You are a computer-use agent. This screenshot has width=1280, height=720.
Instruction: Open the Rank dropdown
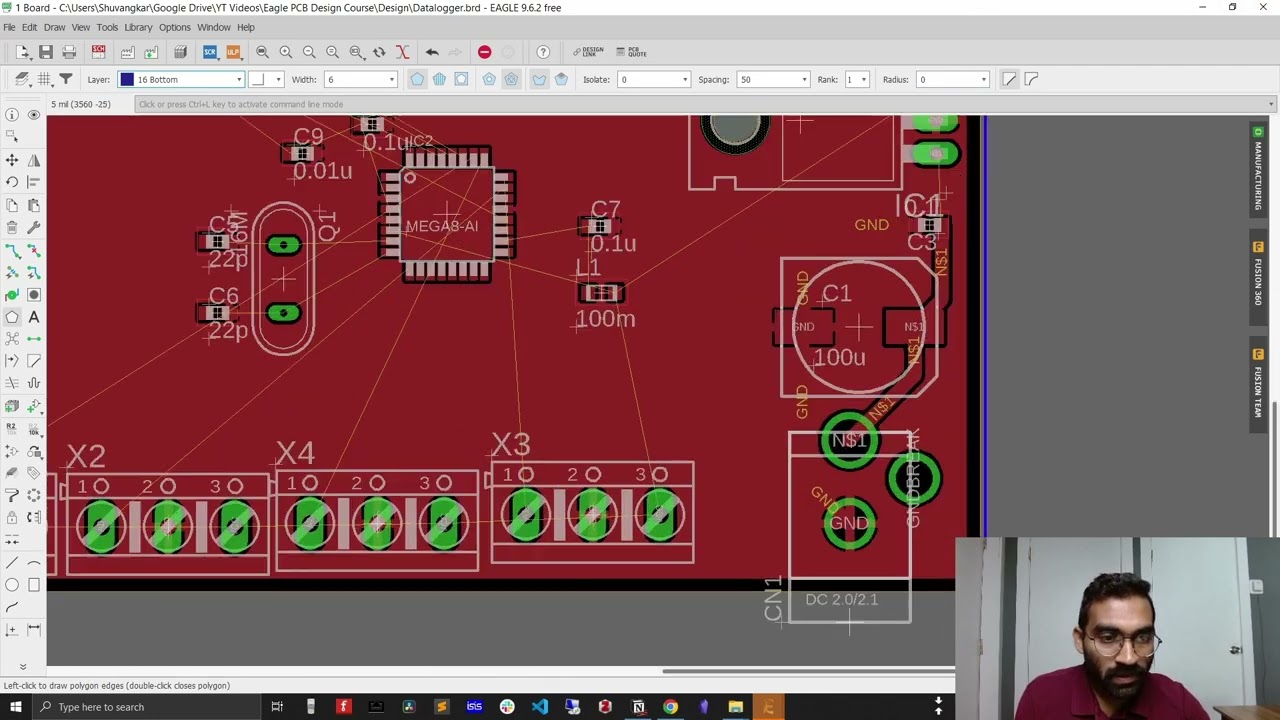point(857,79)
